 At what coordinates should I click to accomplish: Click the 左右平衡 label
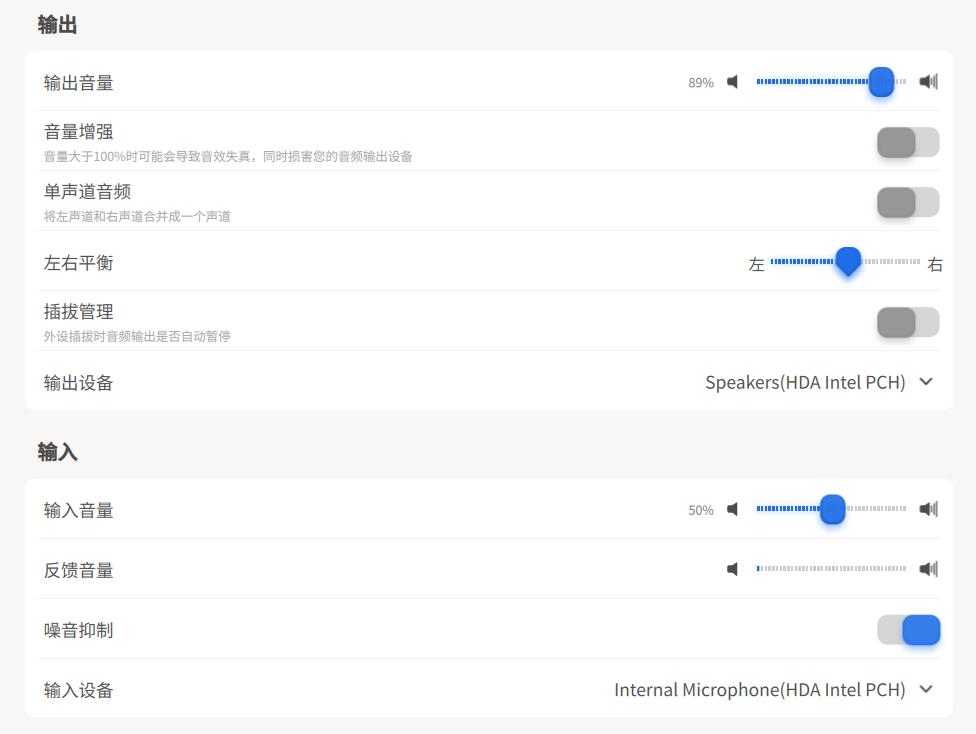click(78, 263)
